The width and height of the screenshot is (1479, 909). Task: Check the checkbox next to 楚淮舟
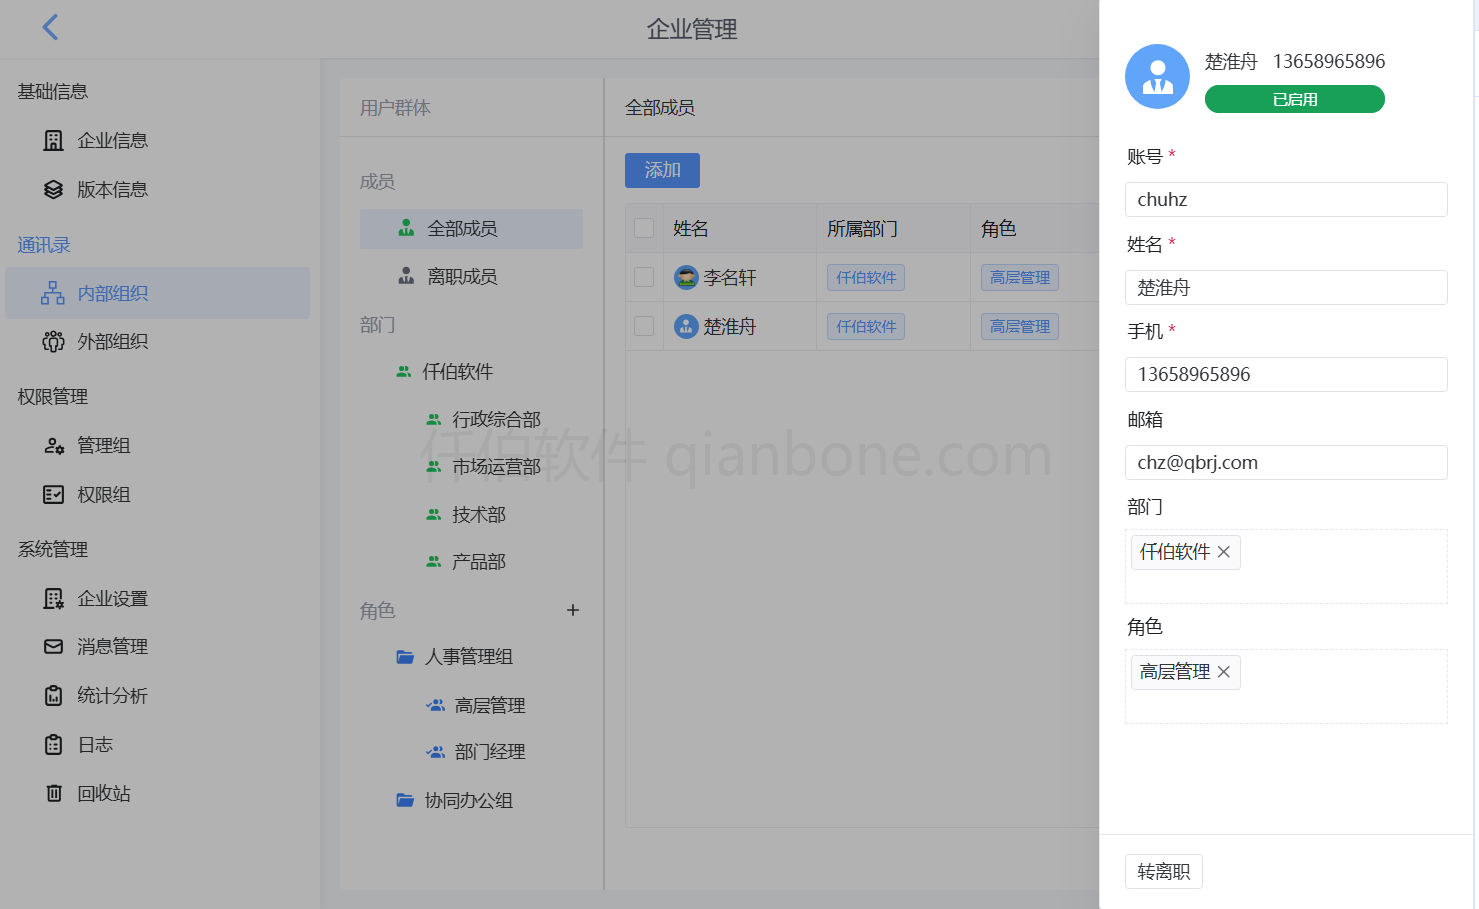pos(643,326)
